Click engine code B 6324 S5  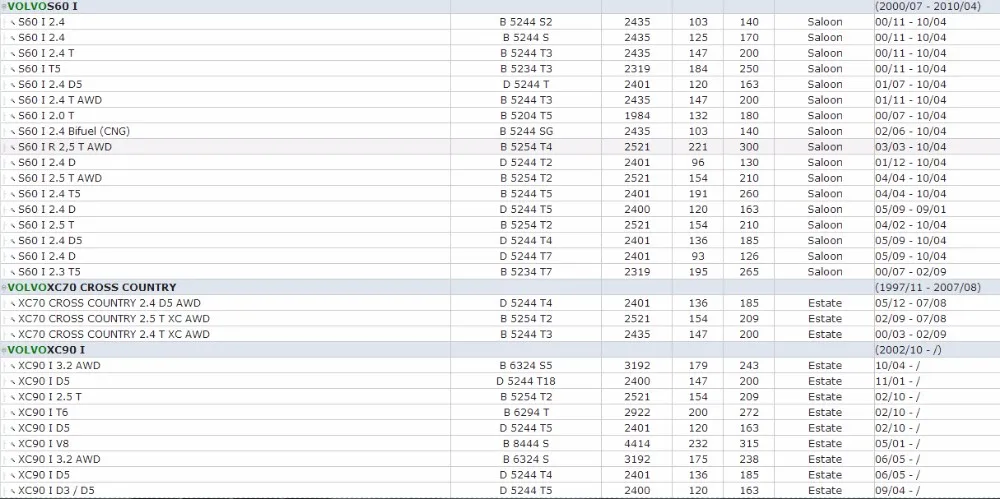(526, 366)
